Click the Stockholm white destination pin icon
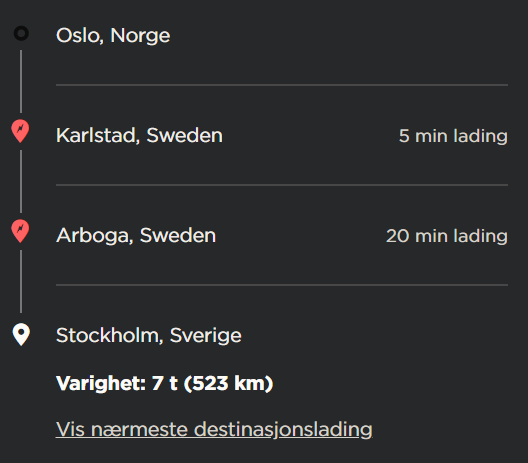This screenshot has height=463, width=528. [21, 334]
